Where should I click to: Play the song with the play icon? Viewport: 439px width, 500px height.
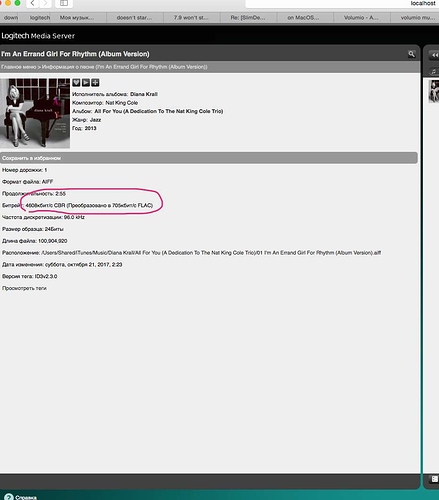[86, 83]
